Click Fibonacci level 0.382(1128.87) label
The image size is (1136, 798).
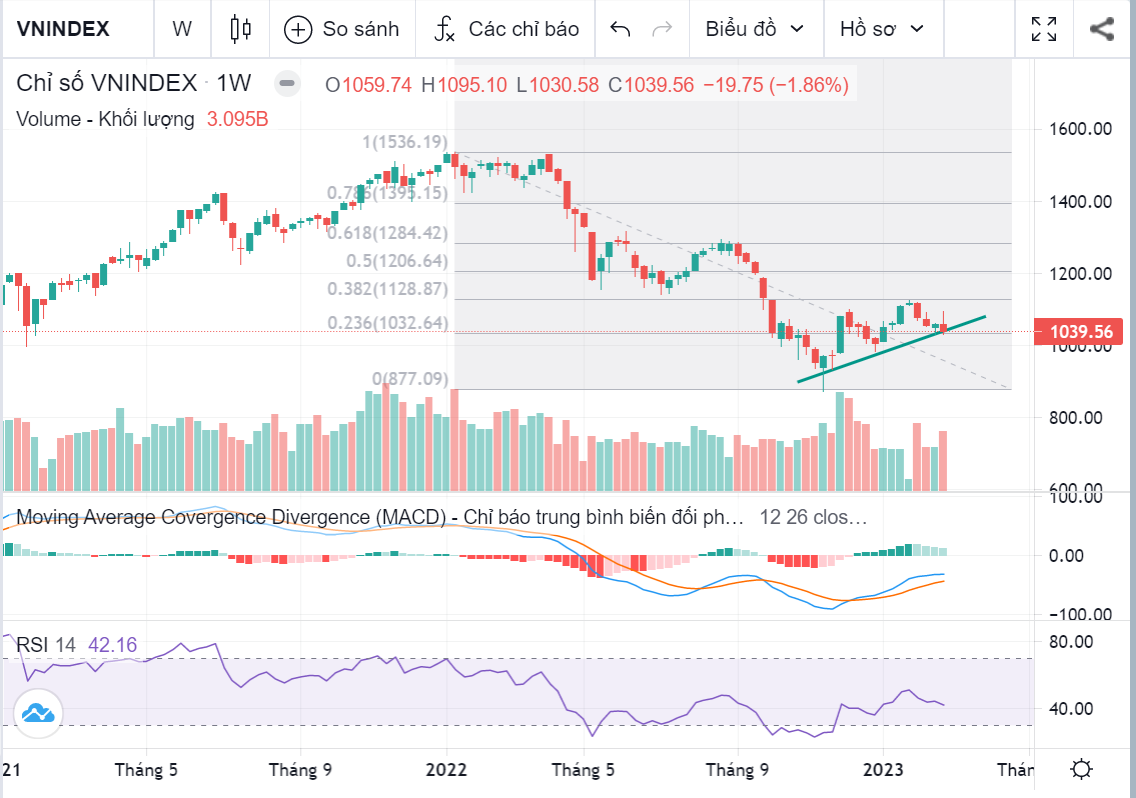click(388, 288)
